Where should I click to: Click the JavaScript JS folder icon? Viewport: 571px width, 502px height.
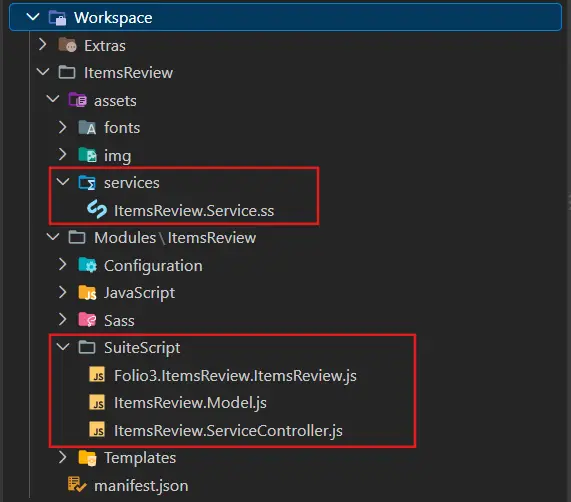87,293
